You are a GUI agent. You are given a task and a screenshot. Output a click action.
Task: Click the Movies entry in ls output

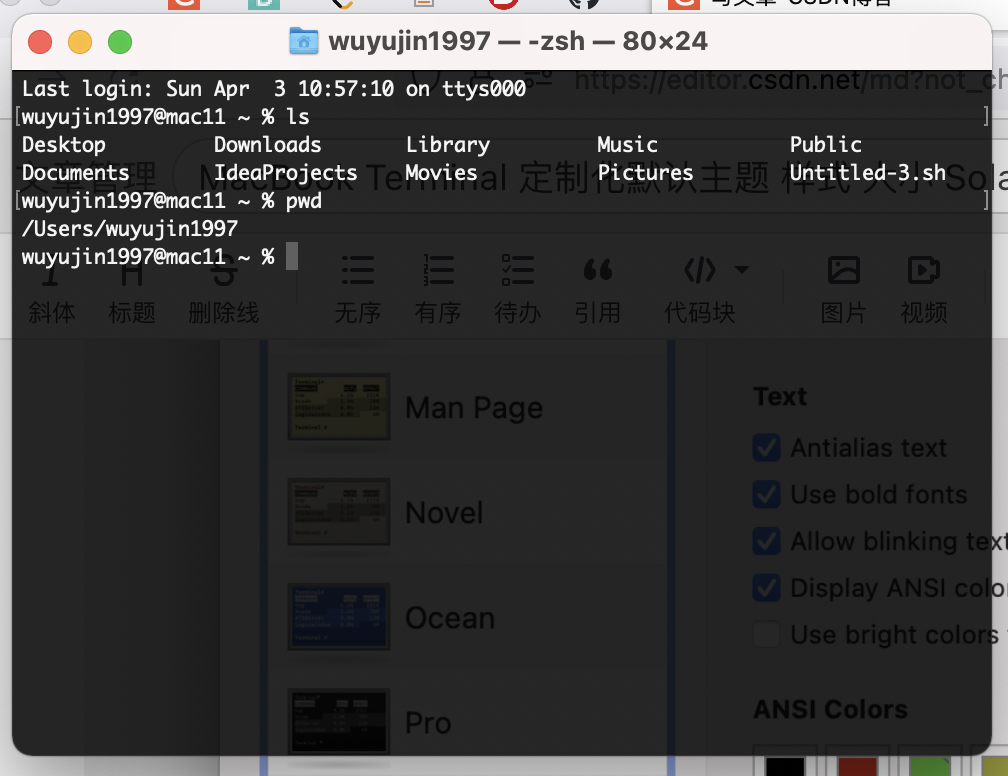[x=441, y=173]
